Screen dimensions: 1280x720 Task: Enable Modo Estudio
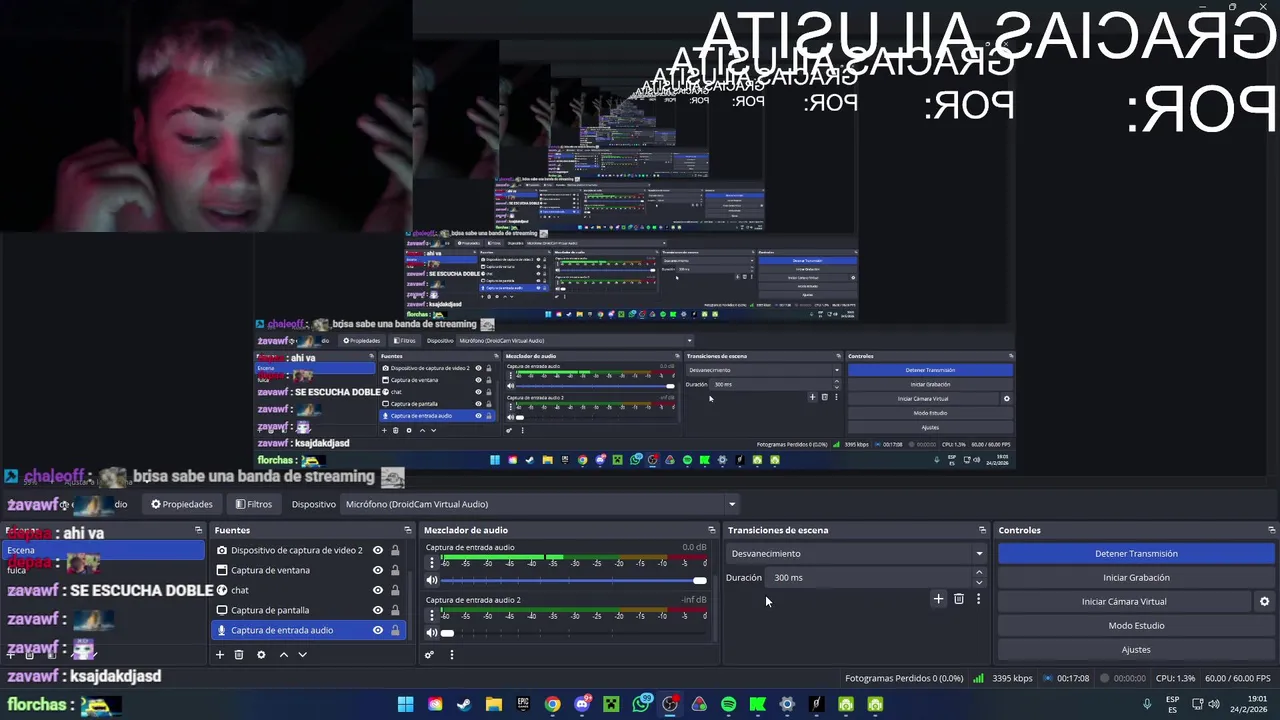pyautogui.click(x=1136, y=625)
